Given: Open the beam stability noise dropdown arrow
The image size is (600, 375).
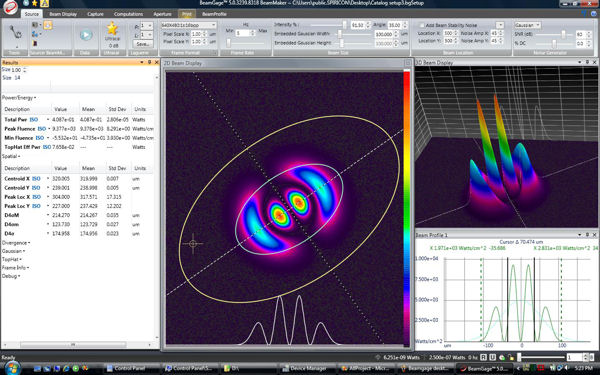Looking at the screenshot, I should pos(500,25).
